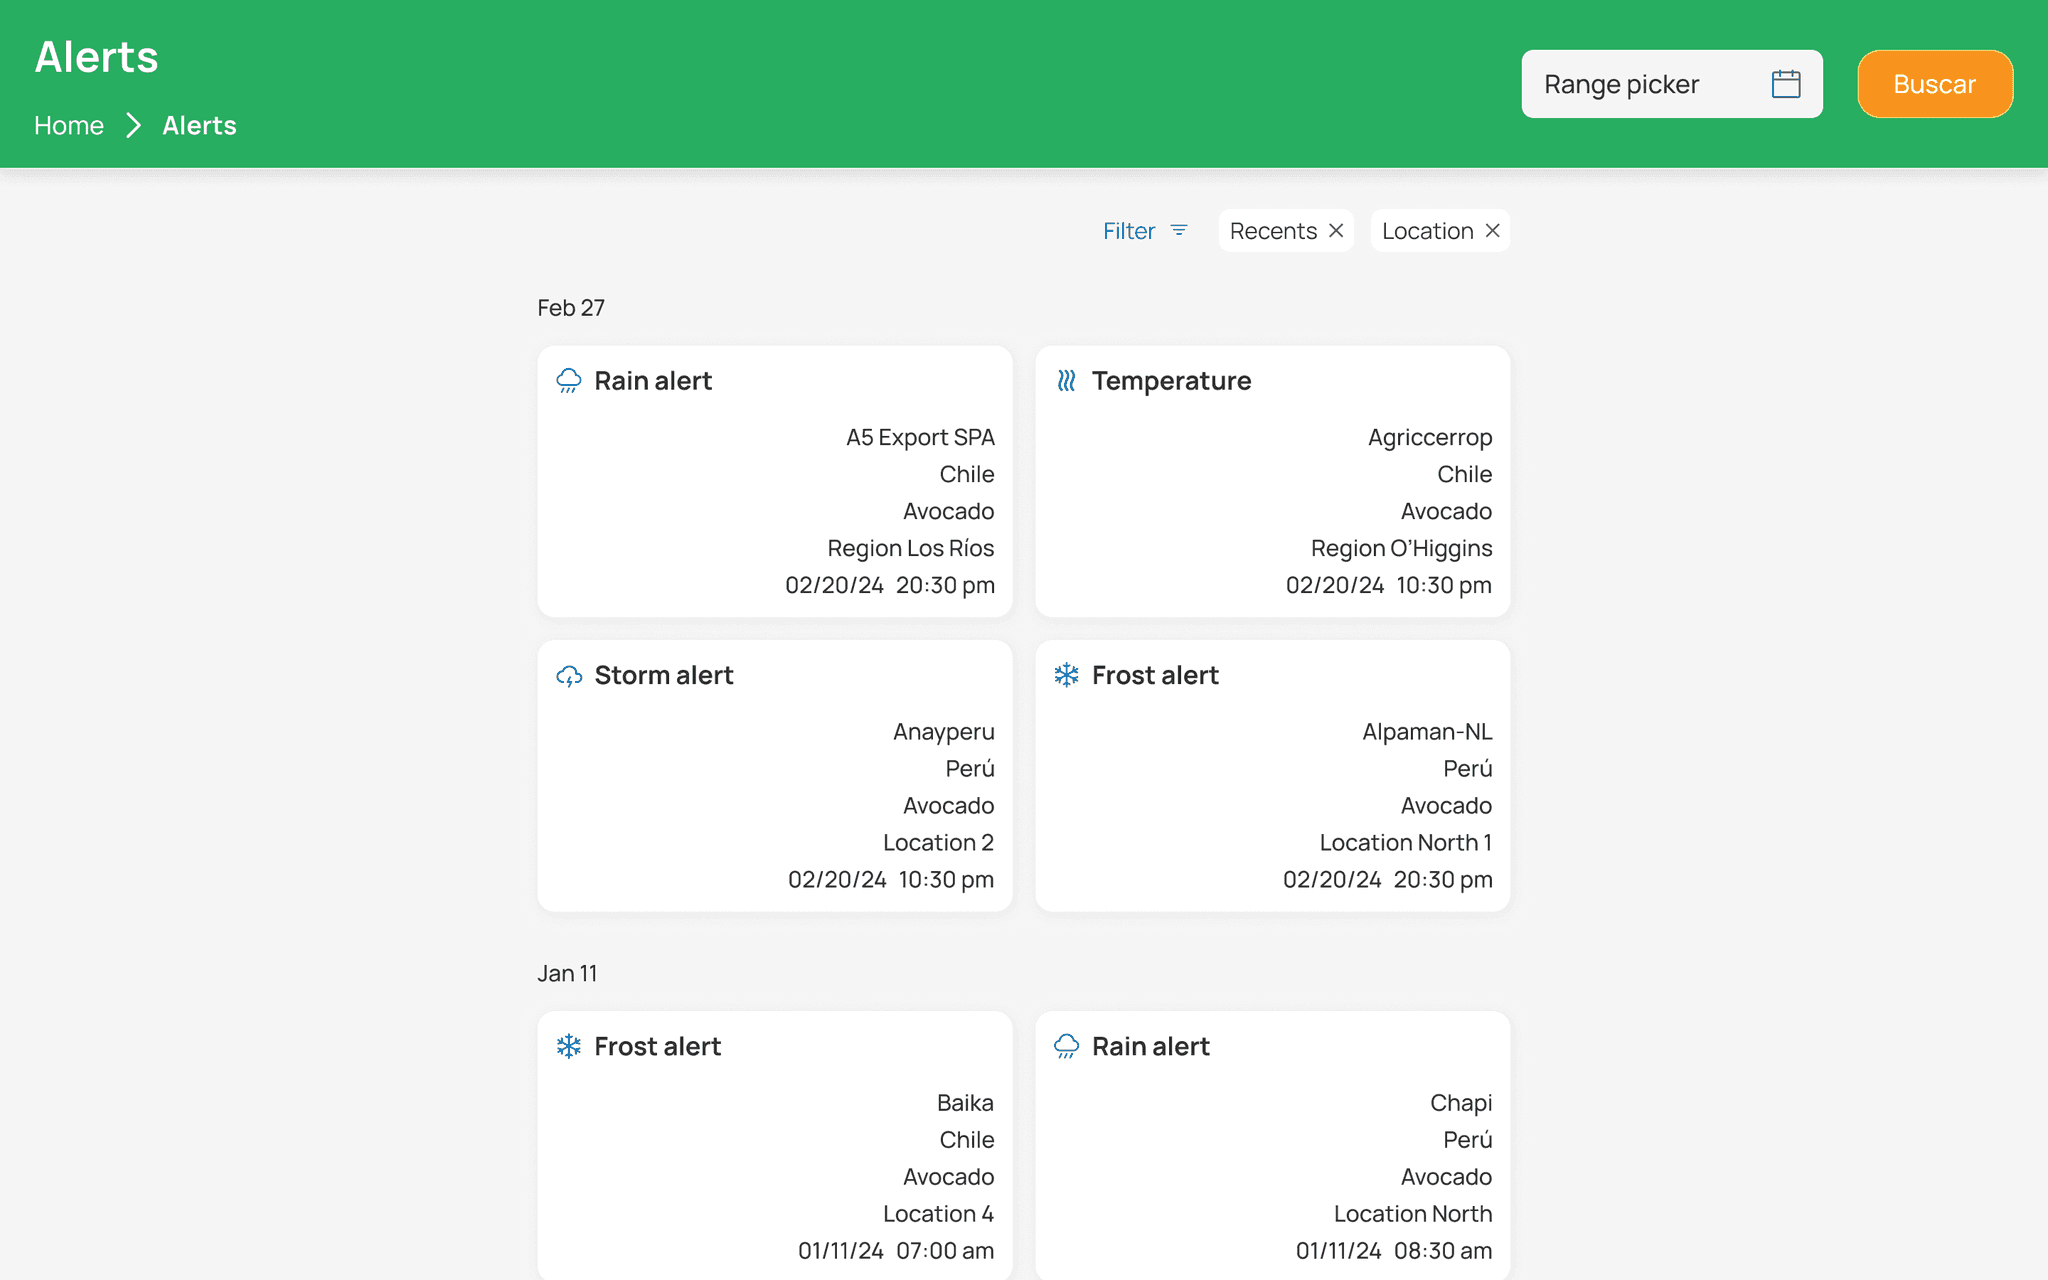Open the Storm alert card for Anayperu

[774, 776]
